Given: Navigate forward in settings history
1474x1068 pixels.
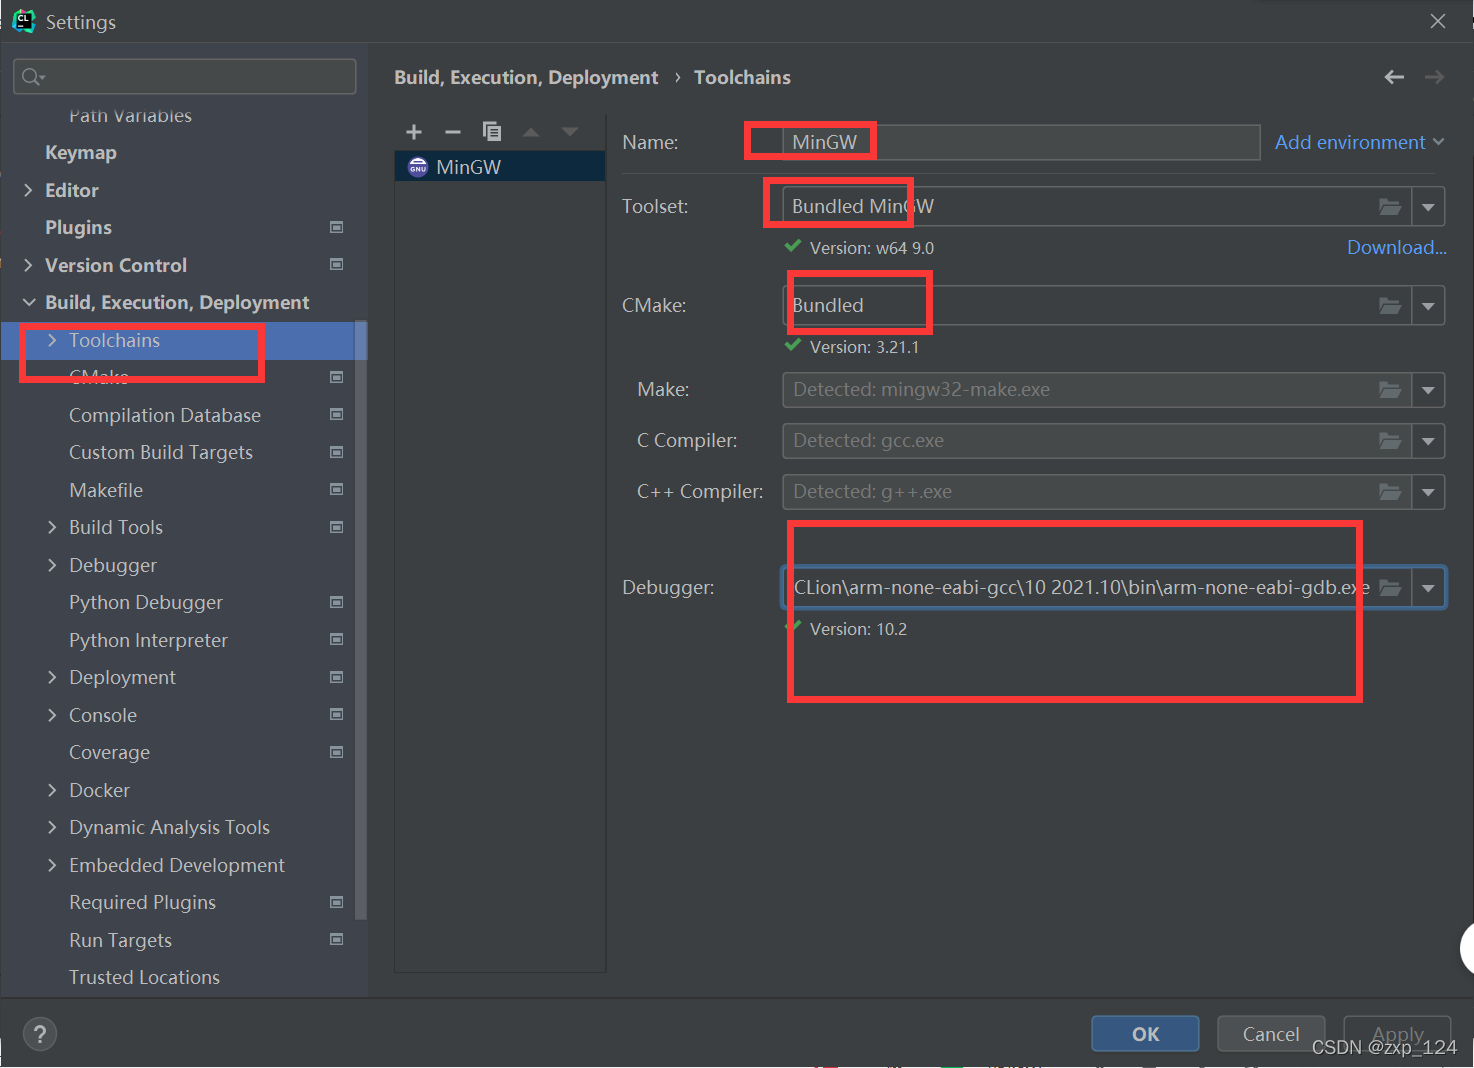Looking at the screenshot, I should [x=1435, y=77].
